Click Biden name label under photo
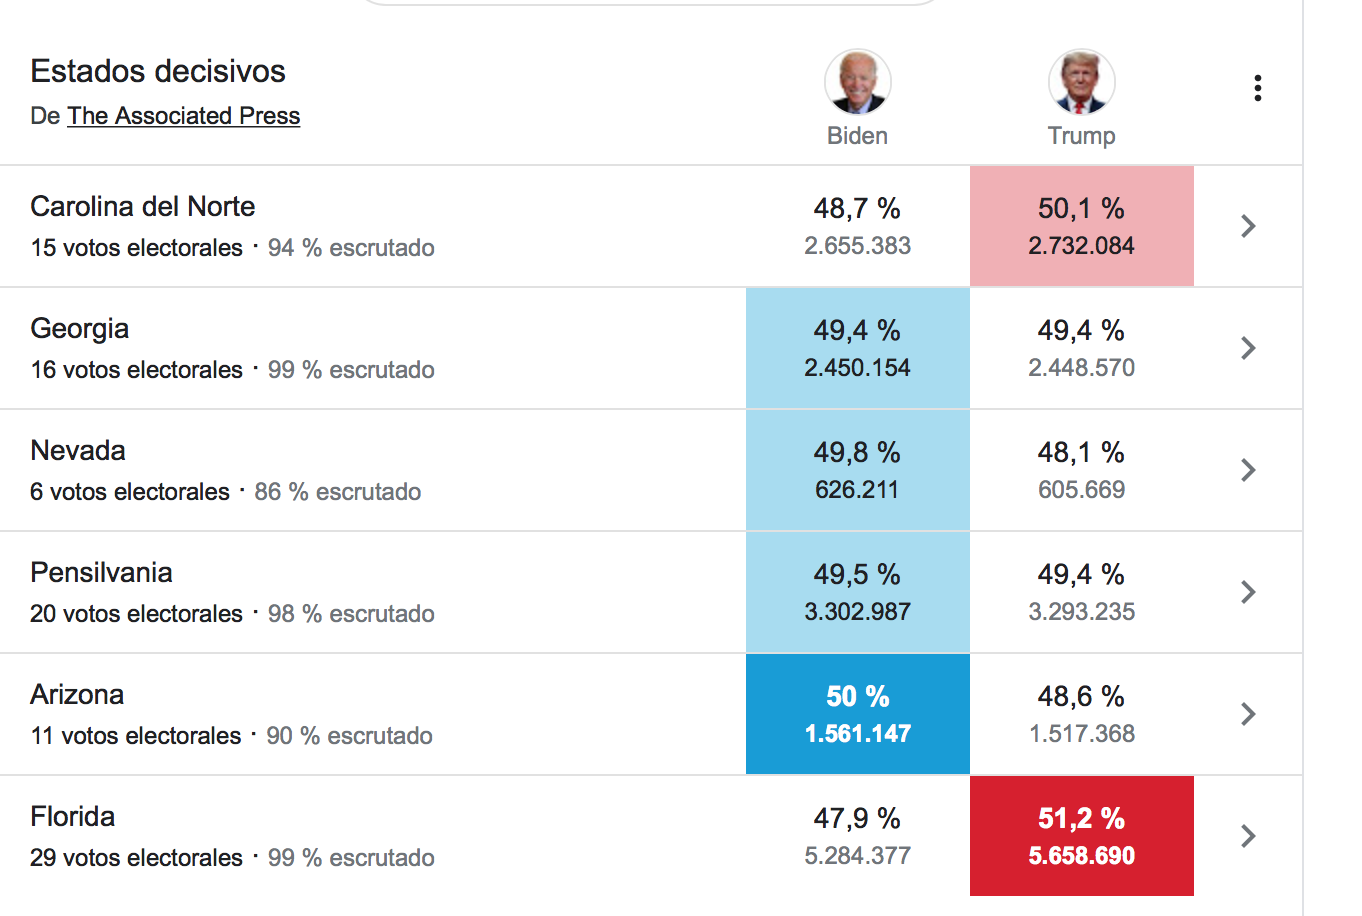The height and width of the screenshot is (916, 1362). tap(858, 136)
